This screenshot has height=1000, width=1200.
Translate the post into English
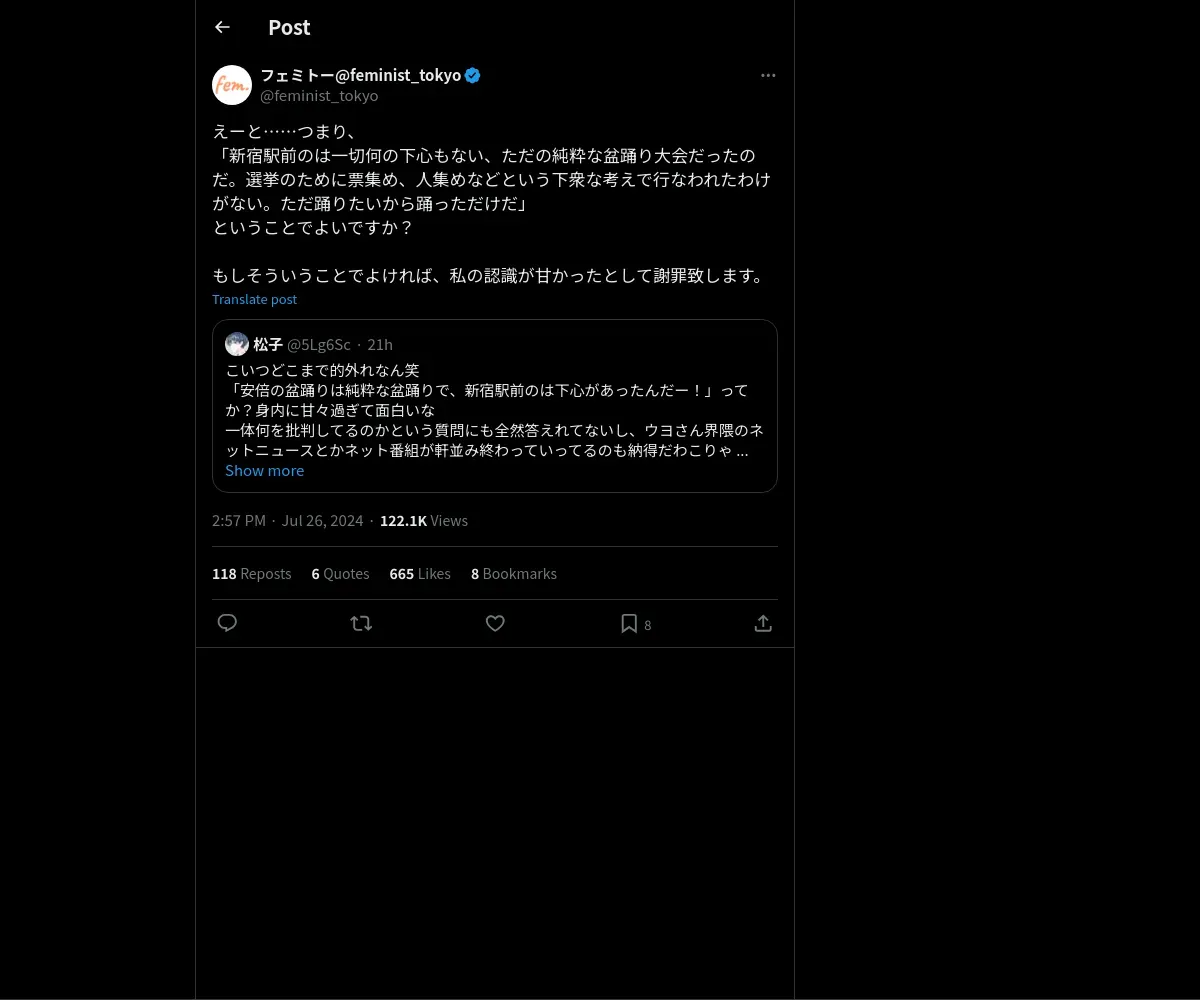point(254,299)
